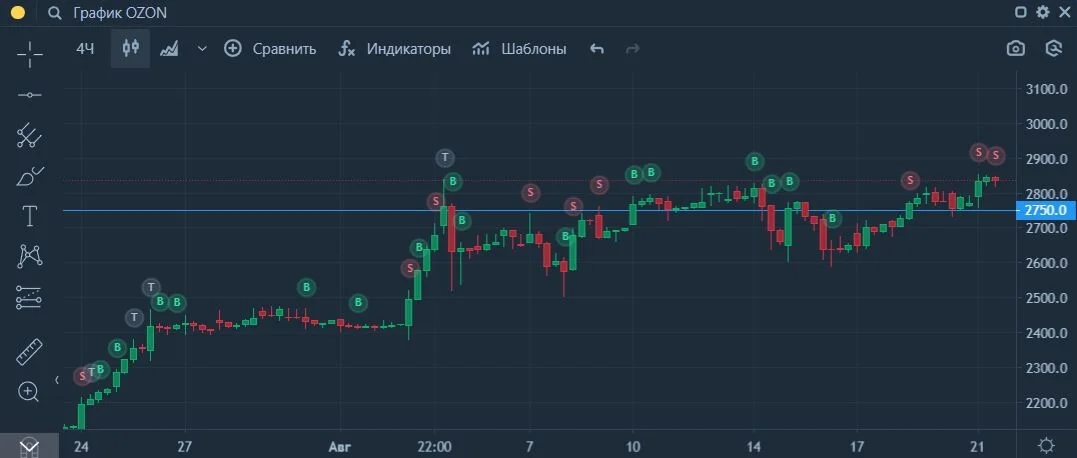This screenshot has width=1077, height=458.
Task: Open the chart patterns tool
Action: tap(30, 256)
